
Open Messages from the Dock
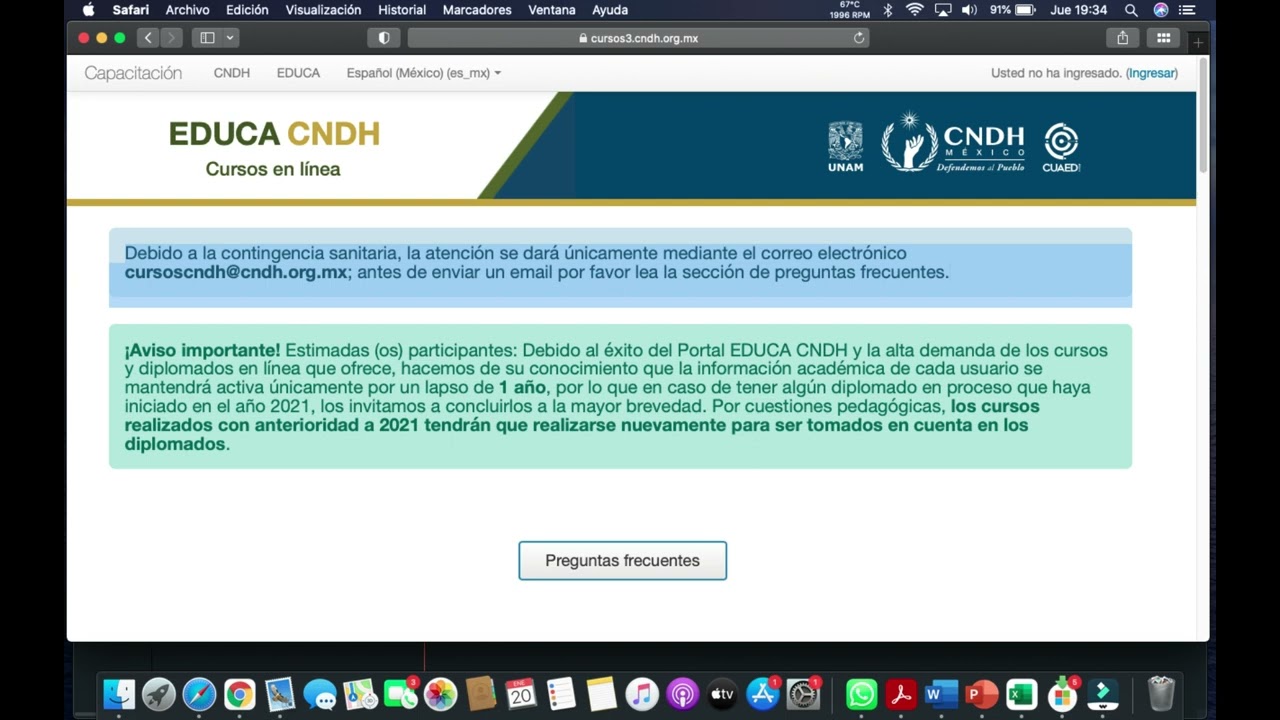click(320, 693)
